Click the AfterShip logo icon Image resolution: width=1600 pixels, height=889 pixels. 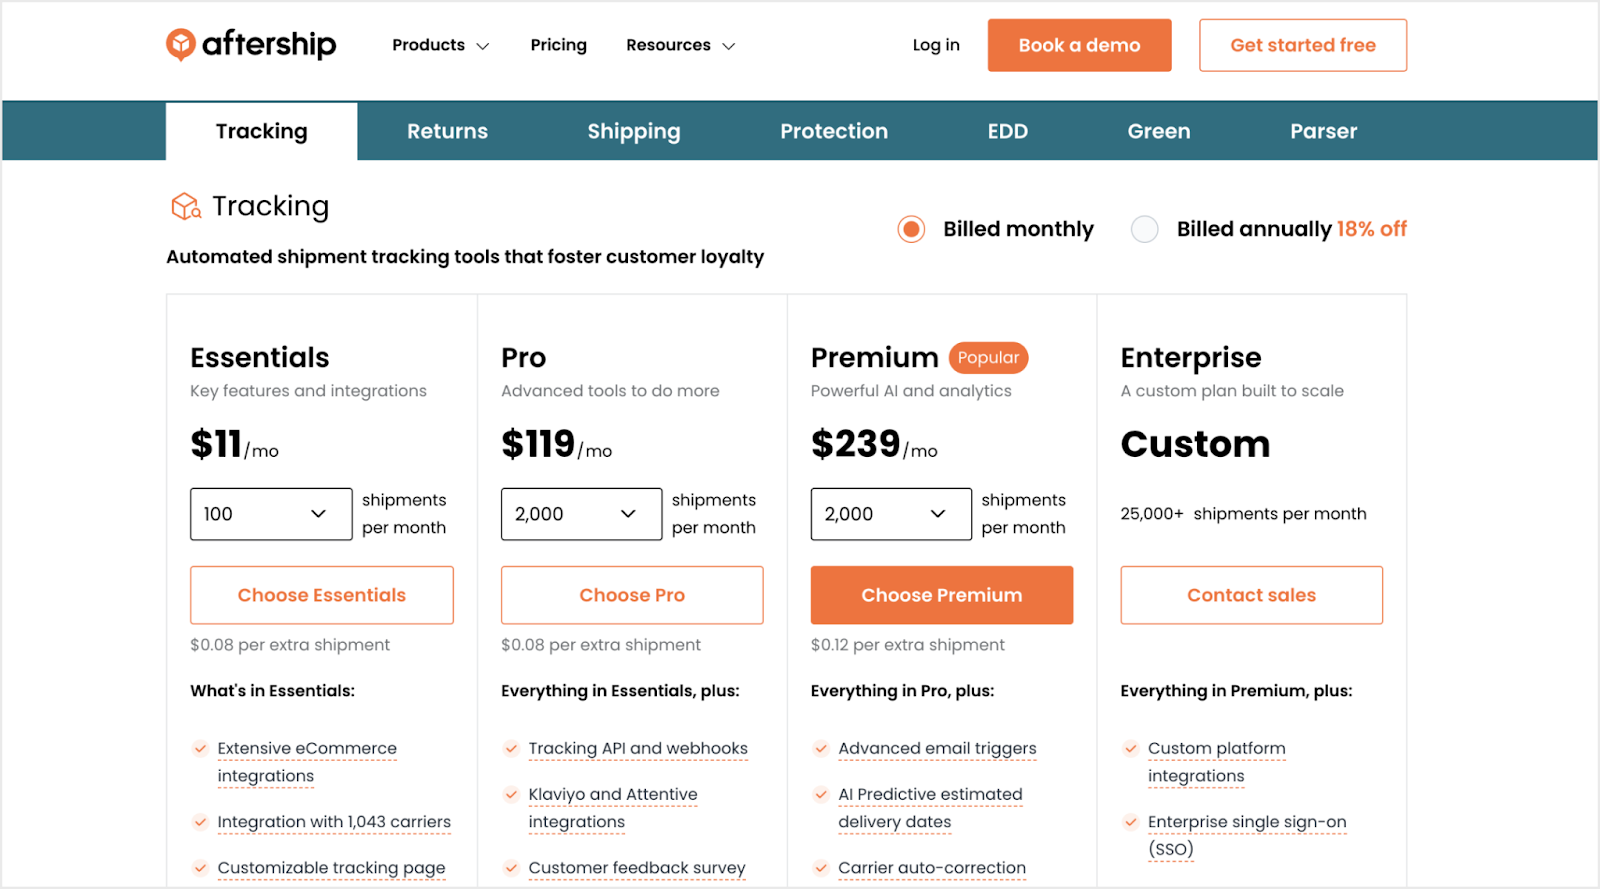click(x=180, y=44)
